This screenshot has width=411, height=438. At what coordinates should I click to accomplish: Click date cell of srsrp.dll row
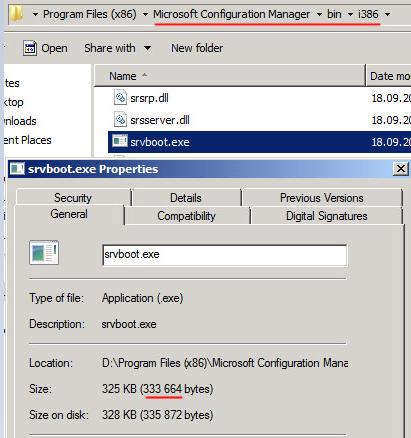click(391, 98)
